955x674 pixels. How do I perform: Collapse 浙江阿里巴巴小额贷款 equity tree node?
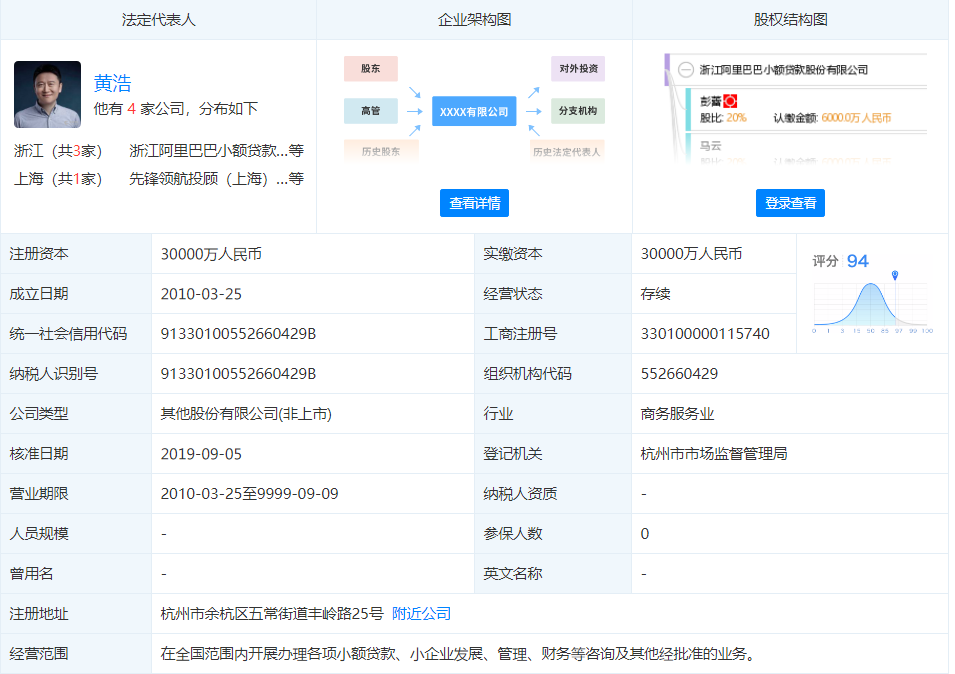click(686, 70)
